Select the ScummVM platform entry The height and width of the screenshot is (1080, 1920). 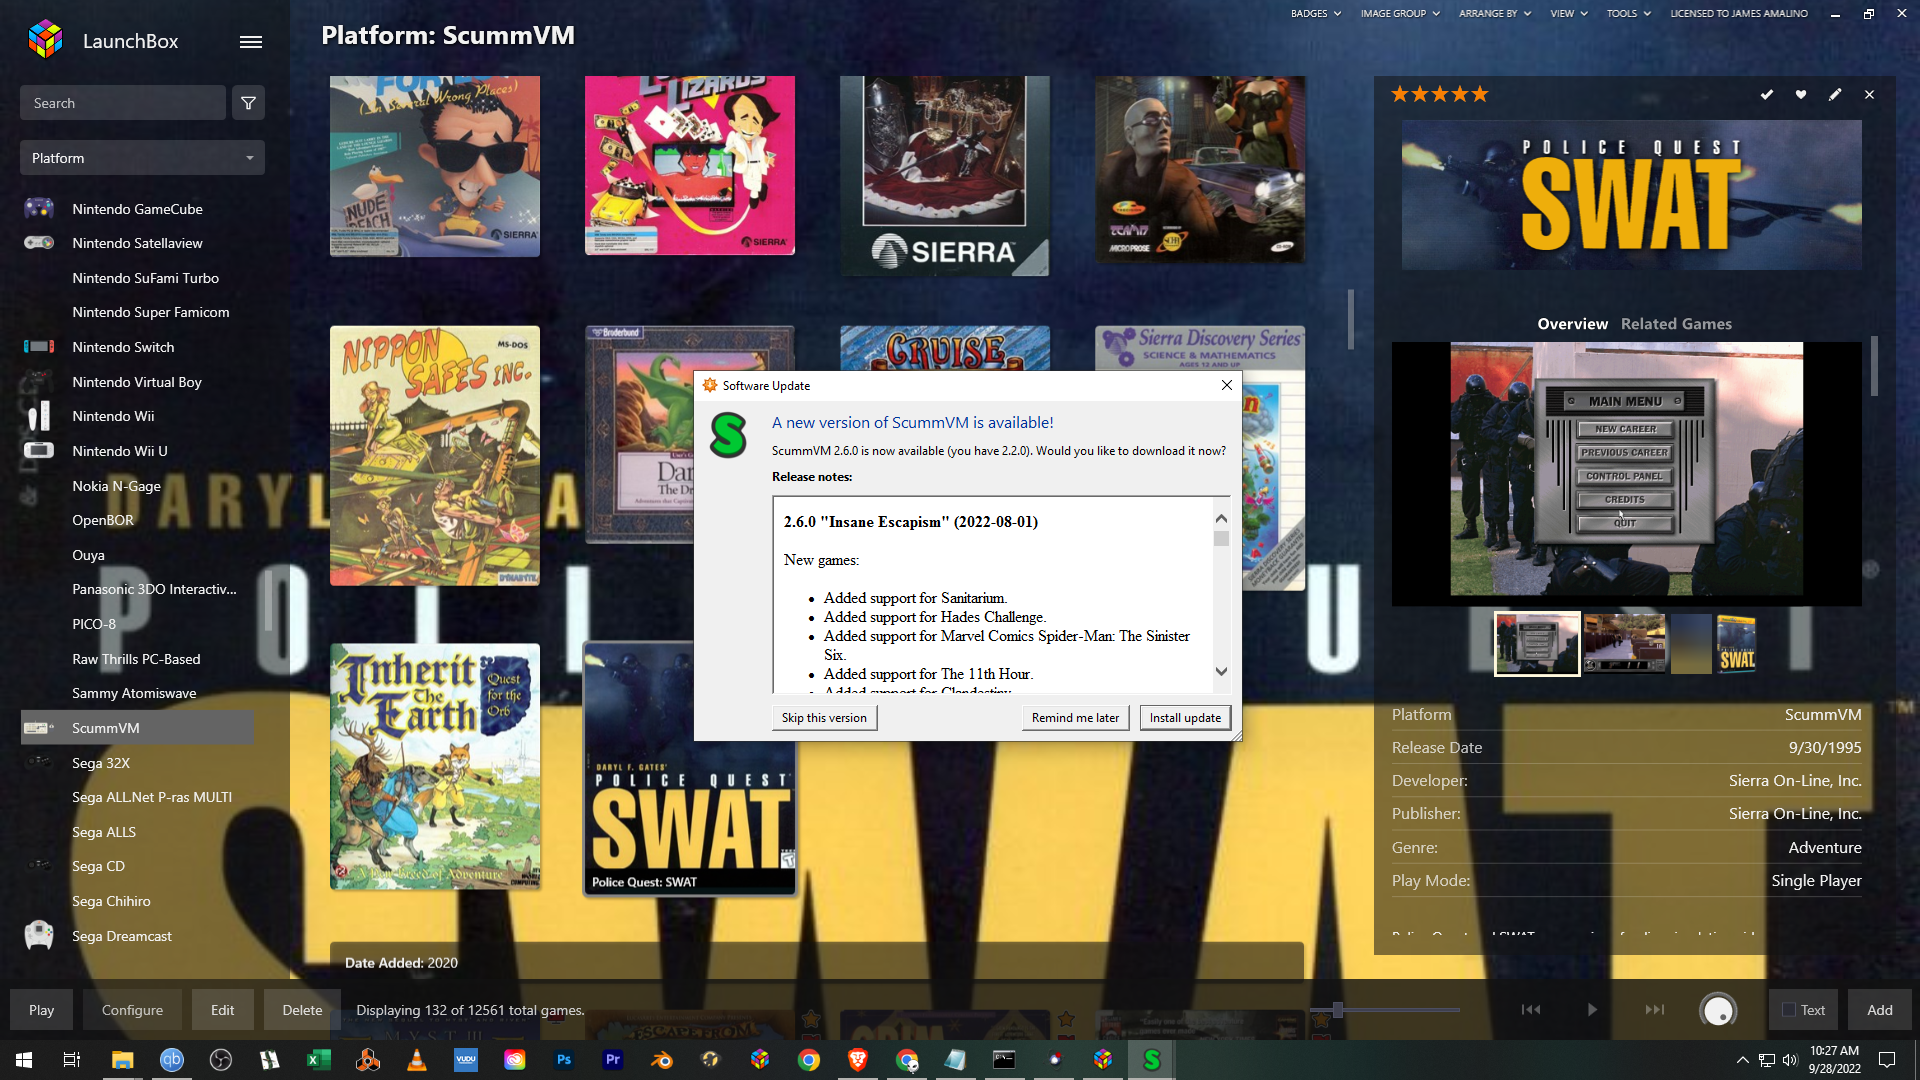137,728
